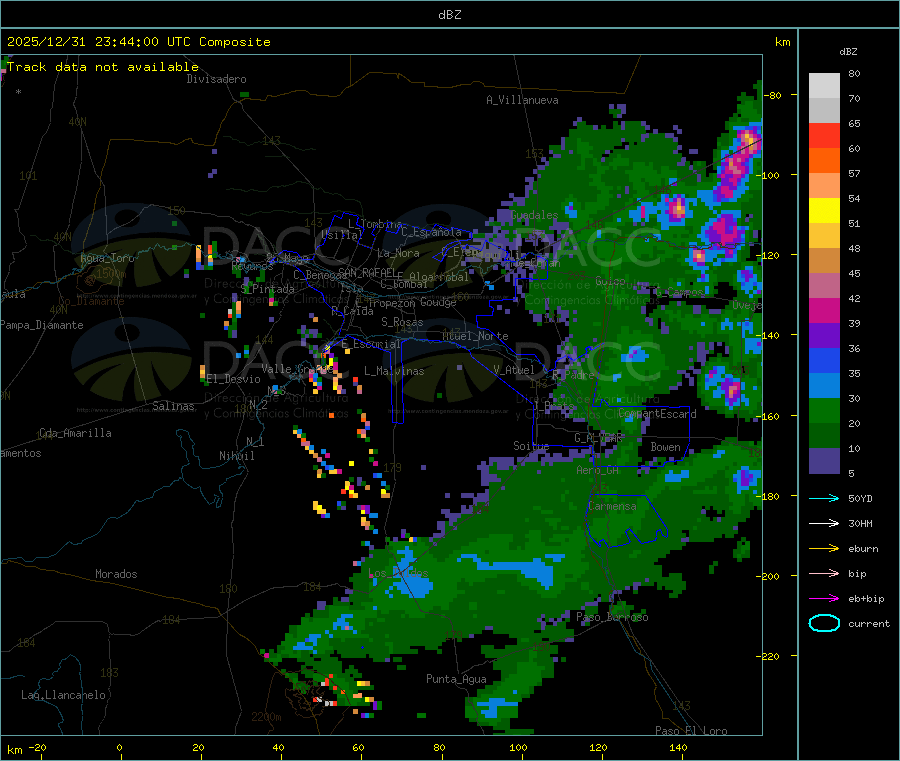Pick the slate swatch between 10 and 5 dBZ
900x761 pixels.
click(x=824, y=461)
